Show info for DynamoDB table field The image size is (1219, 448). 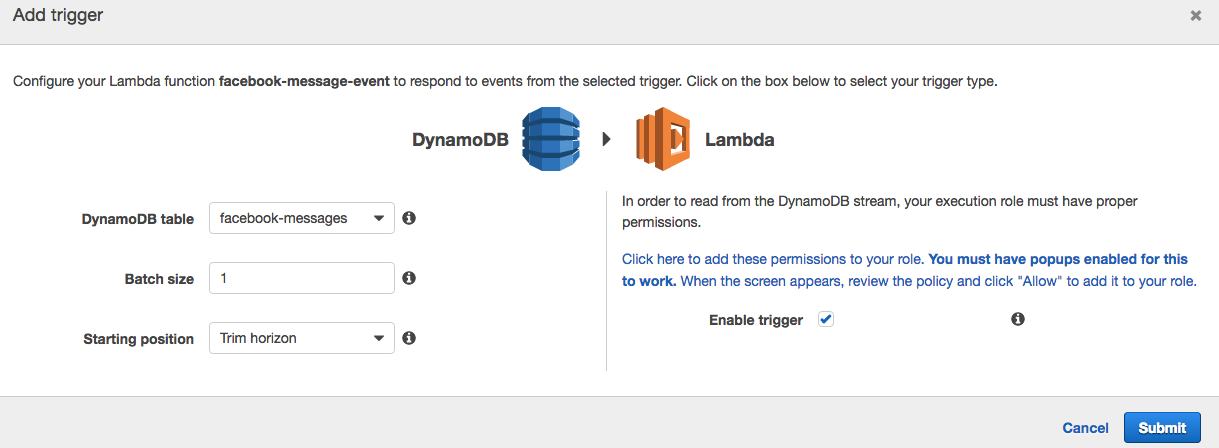click(409, 218)
